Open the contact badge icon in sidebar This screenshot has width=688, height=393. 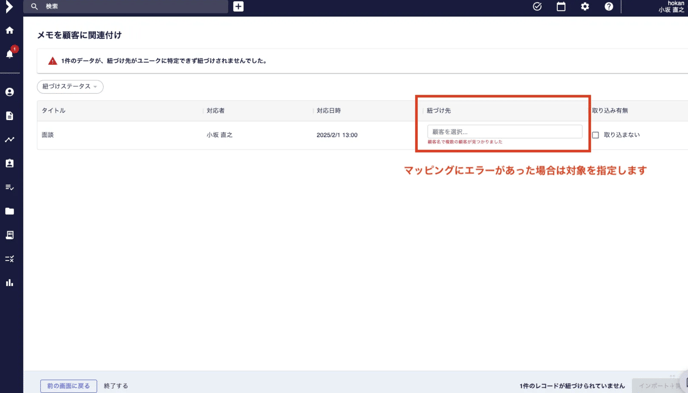[x=10, y=163]
